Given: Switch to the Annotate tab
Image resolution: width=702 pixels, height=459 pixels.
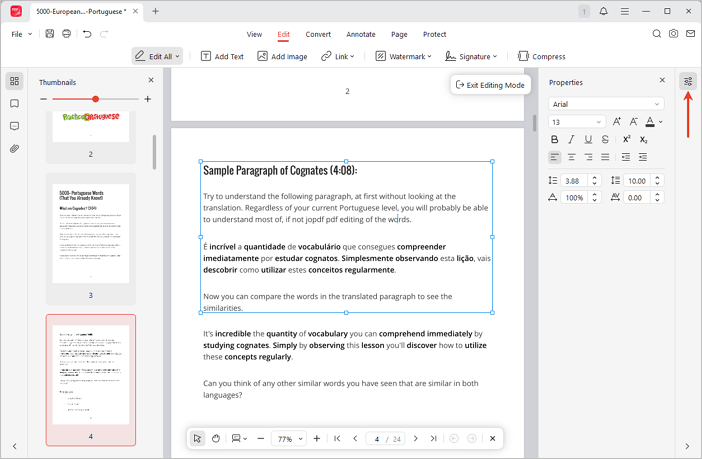Looking at the screenshot, I should [360, 34].
